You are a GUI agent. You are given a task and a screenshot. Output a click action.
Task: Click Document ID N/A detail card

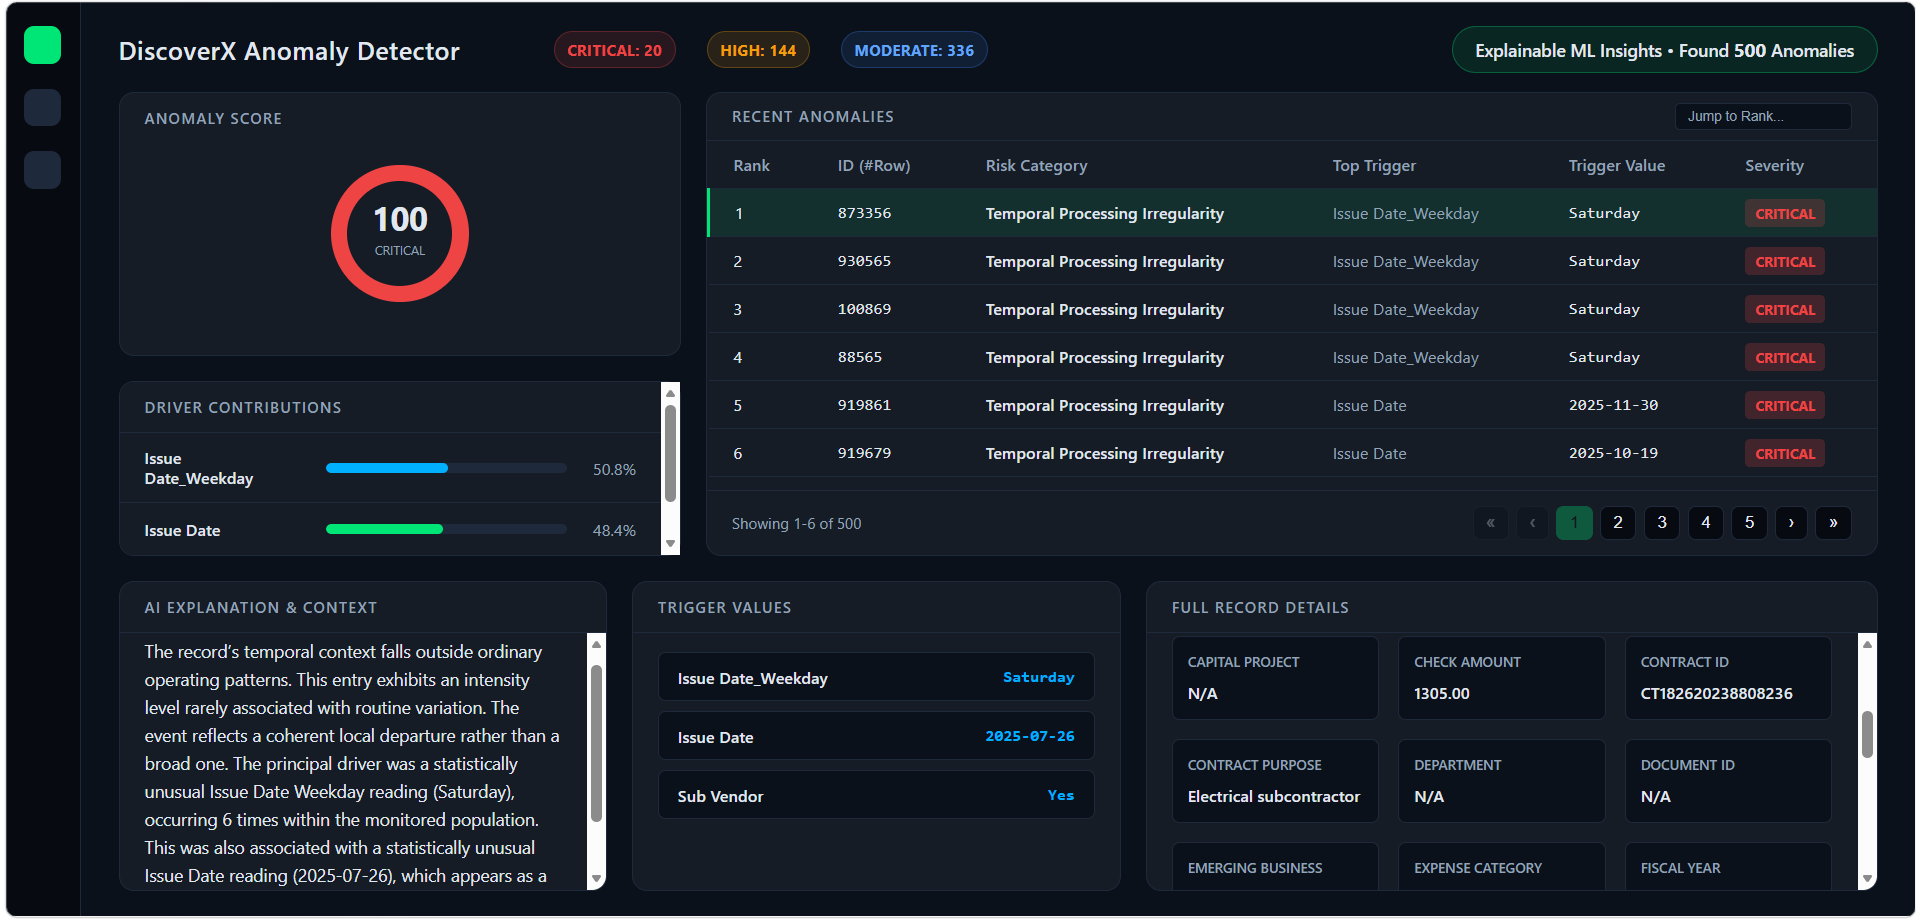(1728, 781)
